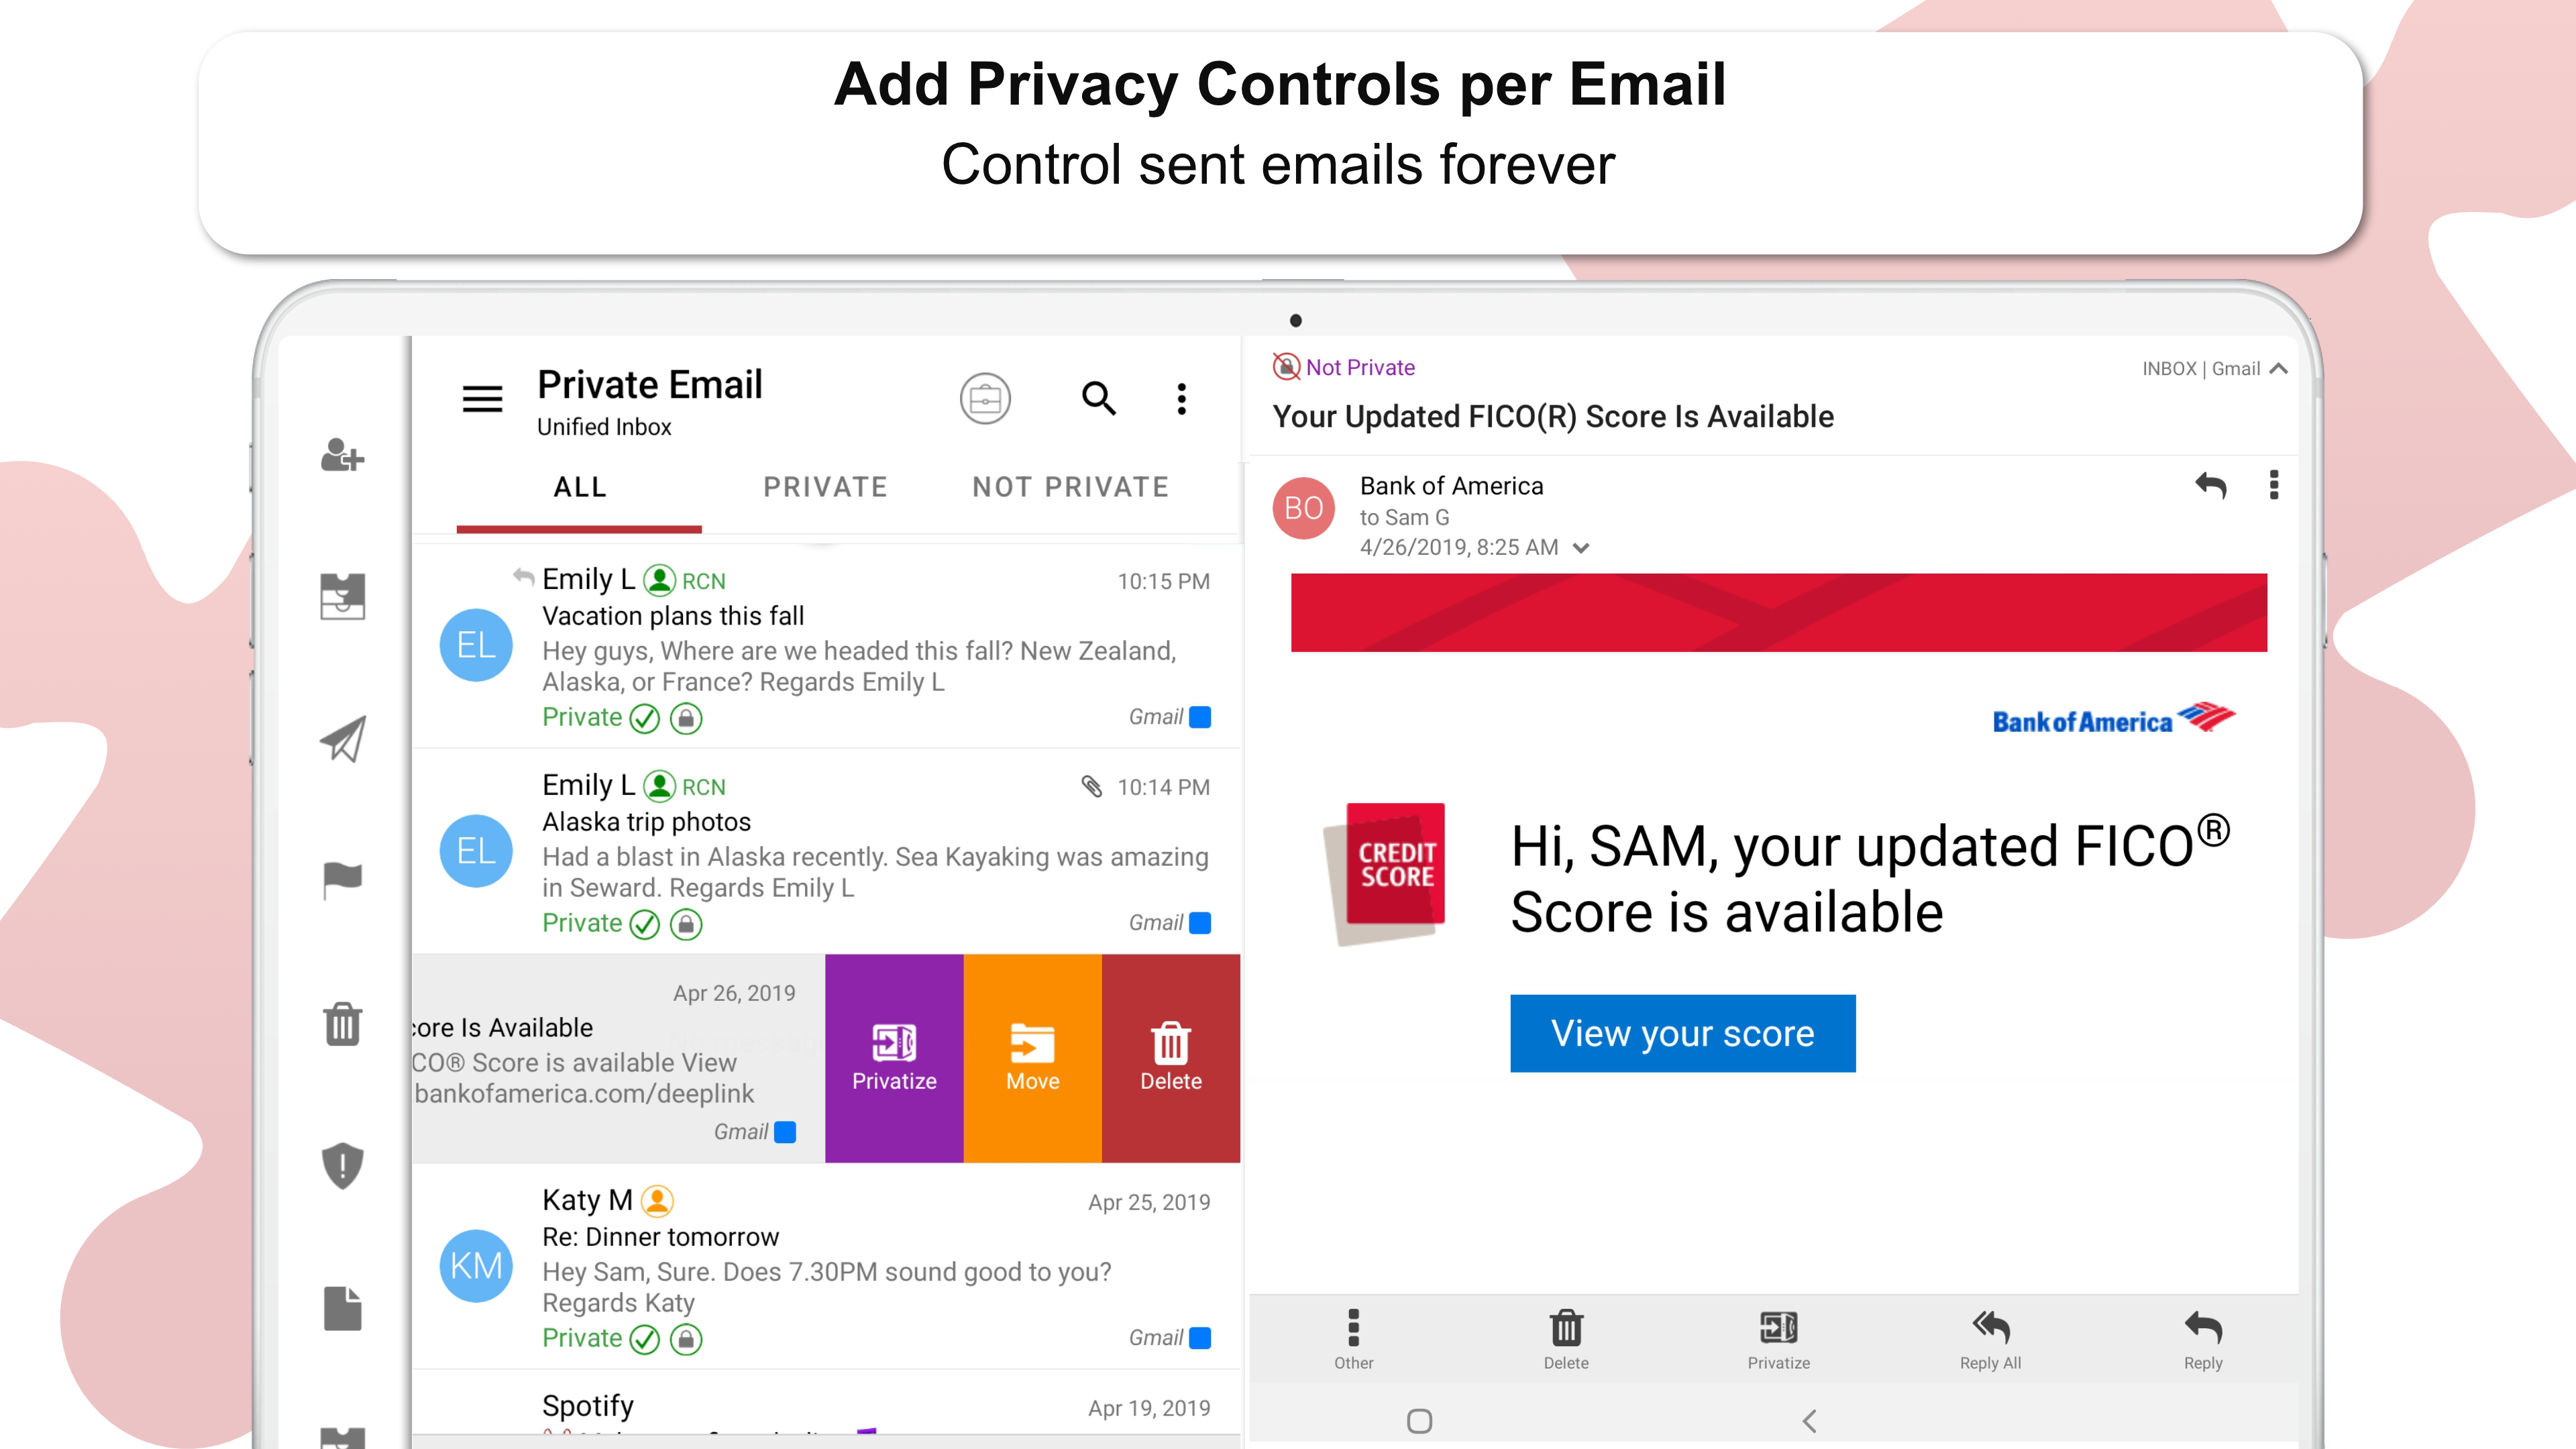Open the shield alert spam icon

[x=342, y=1166]
